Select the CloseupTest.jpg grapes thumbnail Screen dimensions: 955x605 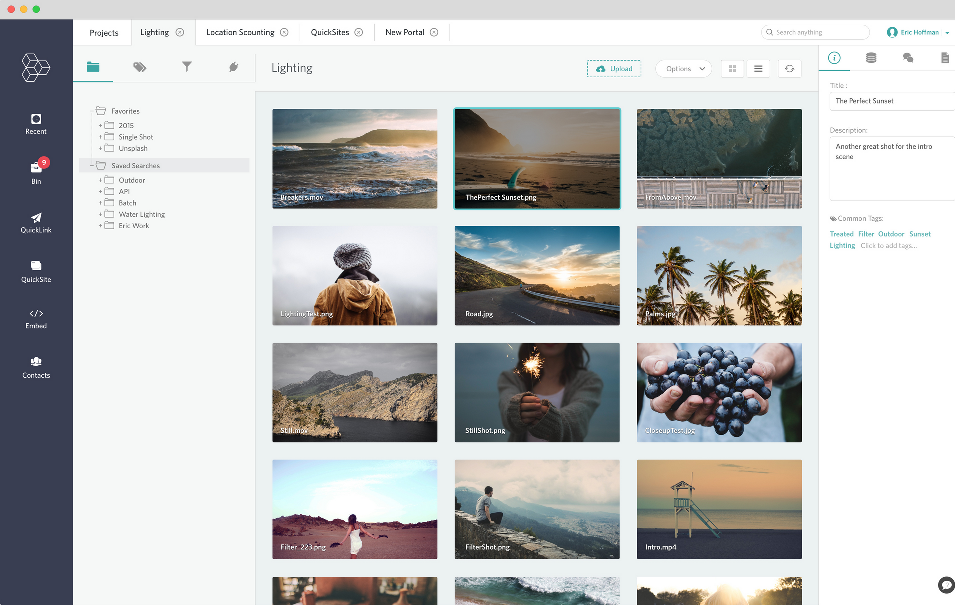coord(719,392)
